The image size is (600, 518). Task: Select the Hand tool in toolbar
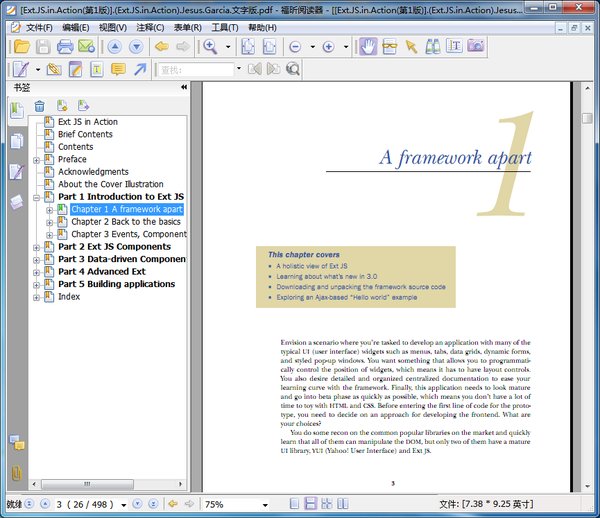367,46
